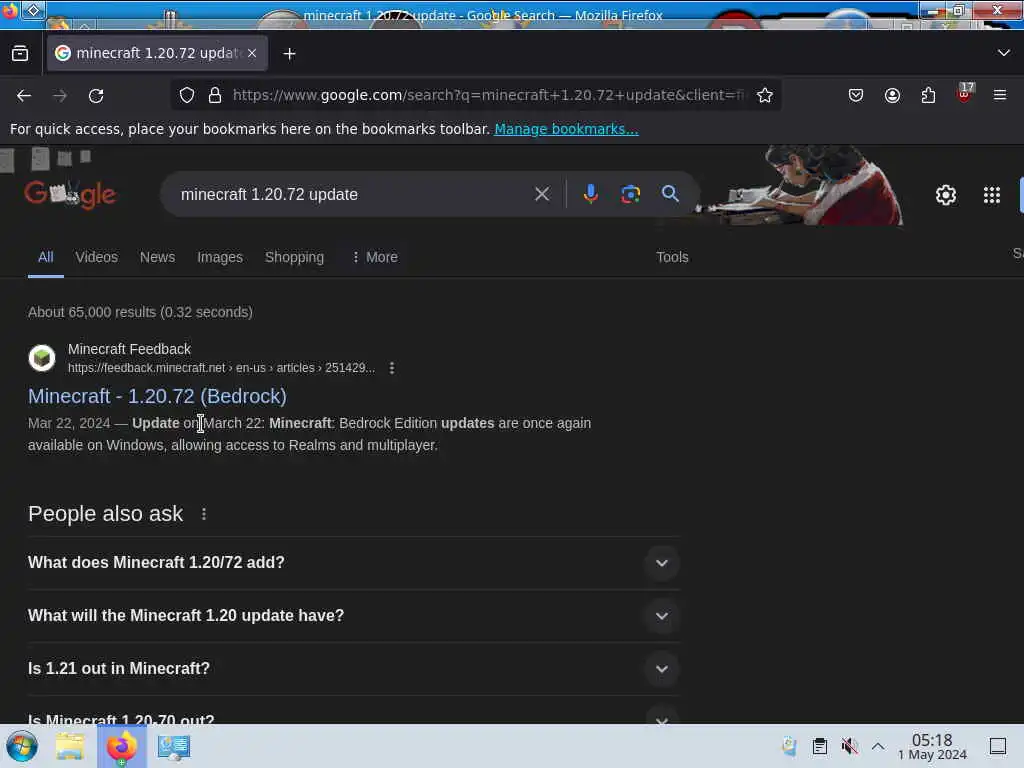Open a new tab with plus
Viewport: 1024px width, 768px height.
point(289,54)
